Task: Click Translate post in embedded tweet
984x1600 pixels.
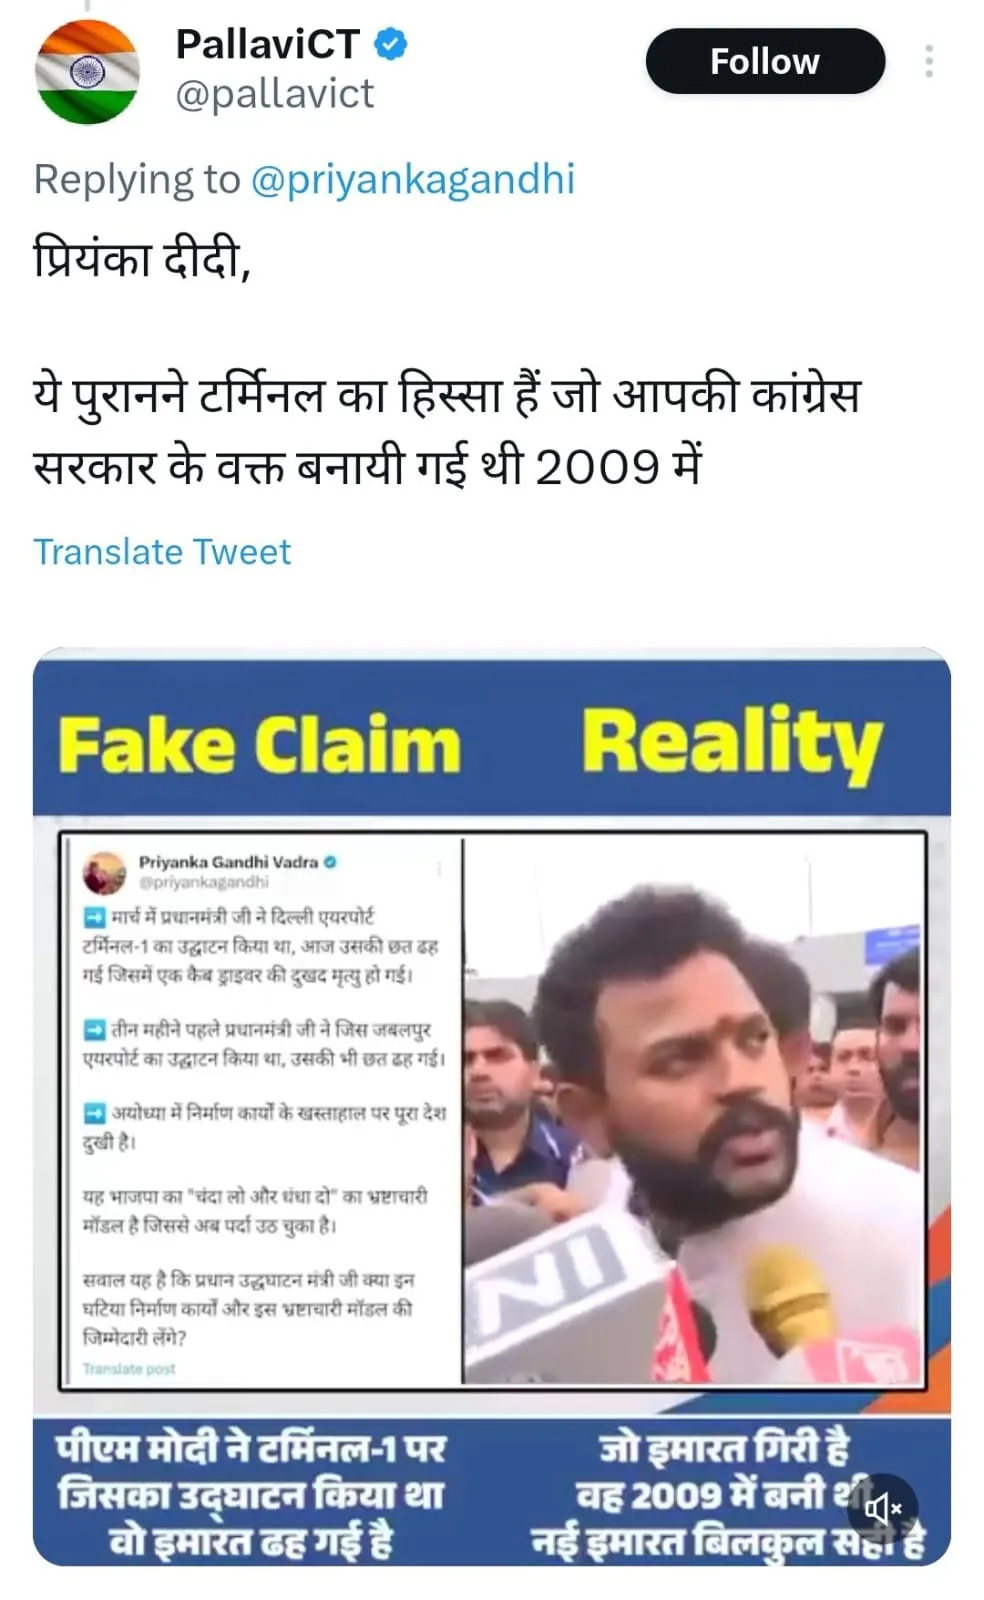Action: coord(129,1368)
